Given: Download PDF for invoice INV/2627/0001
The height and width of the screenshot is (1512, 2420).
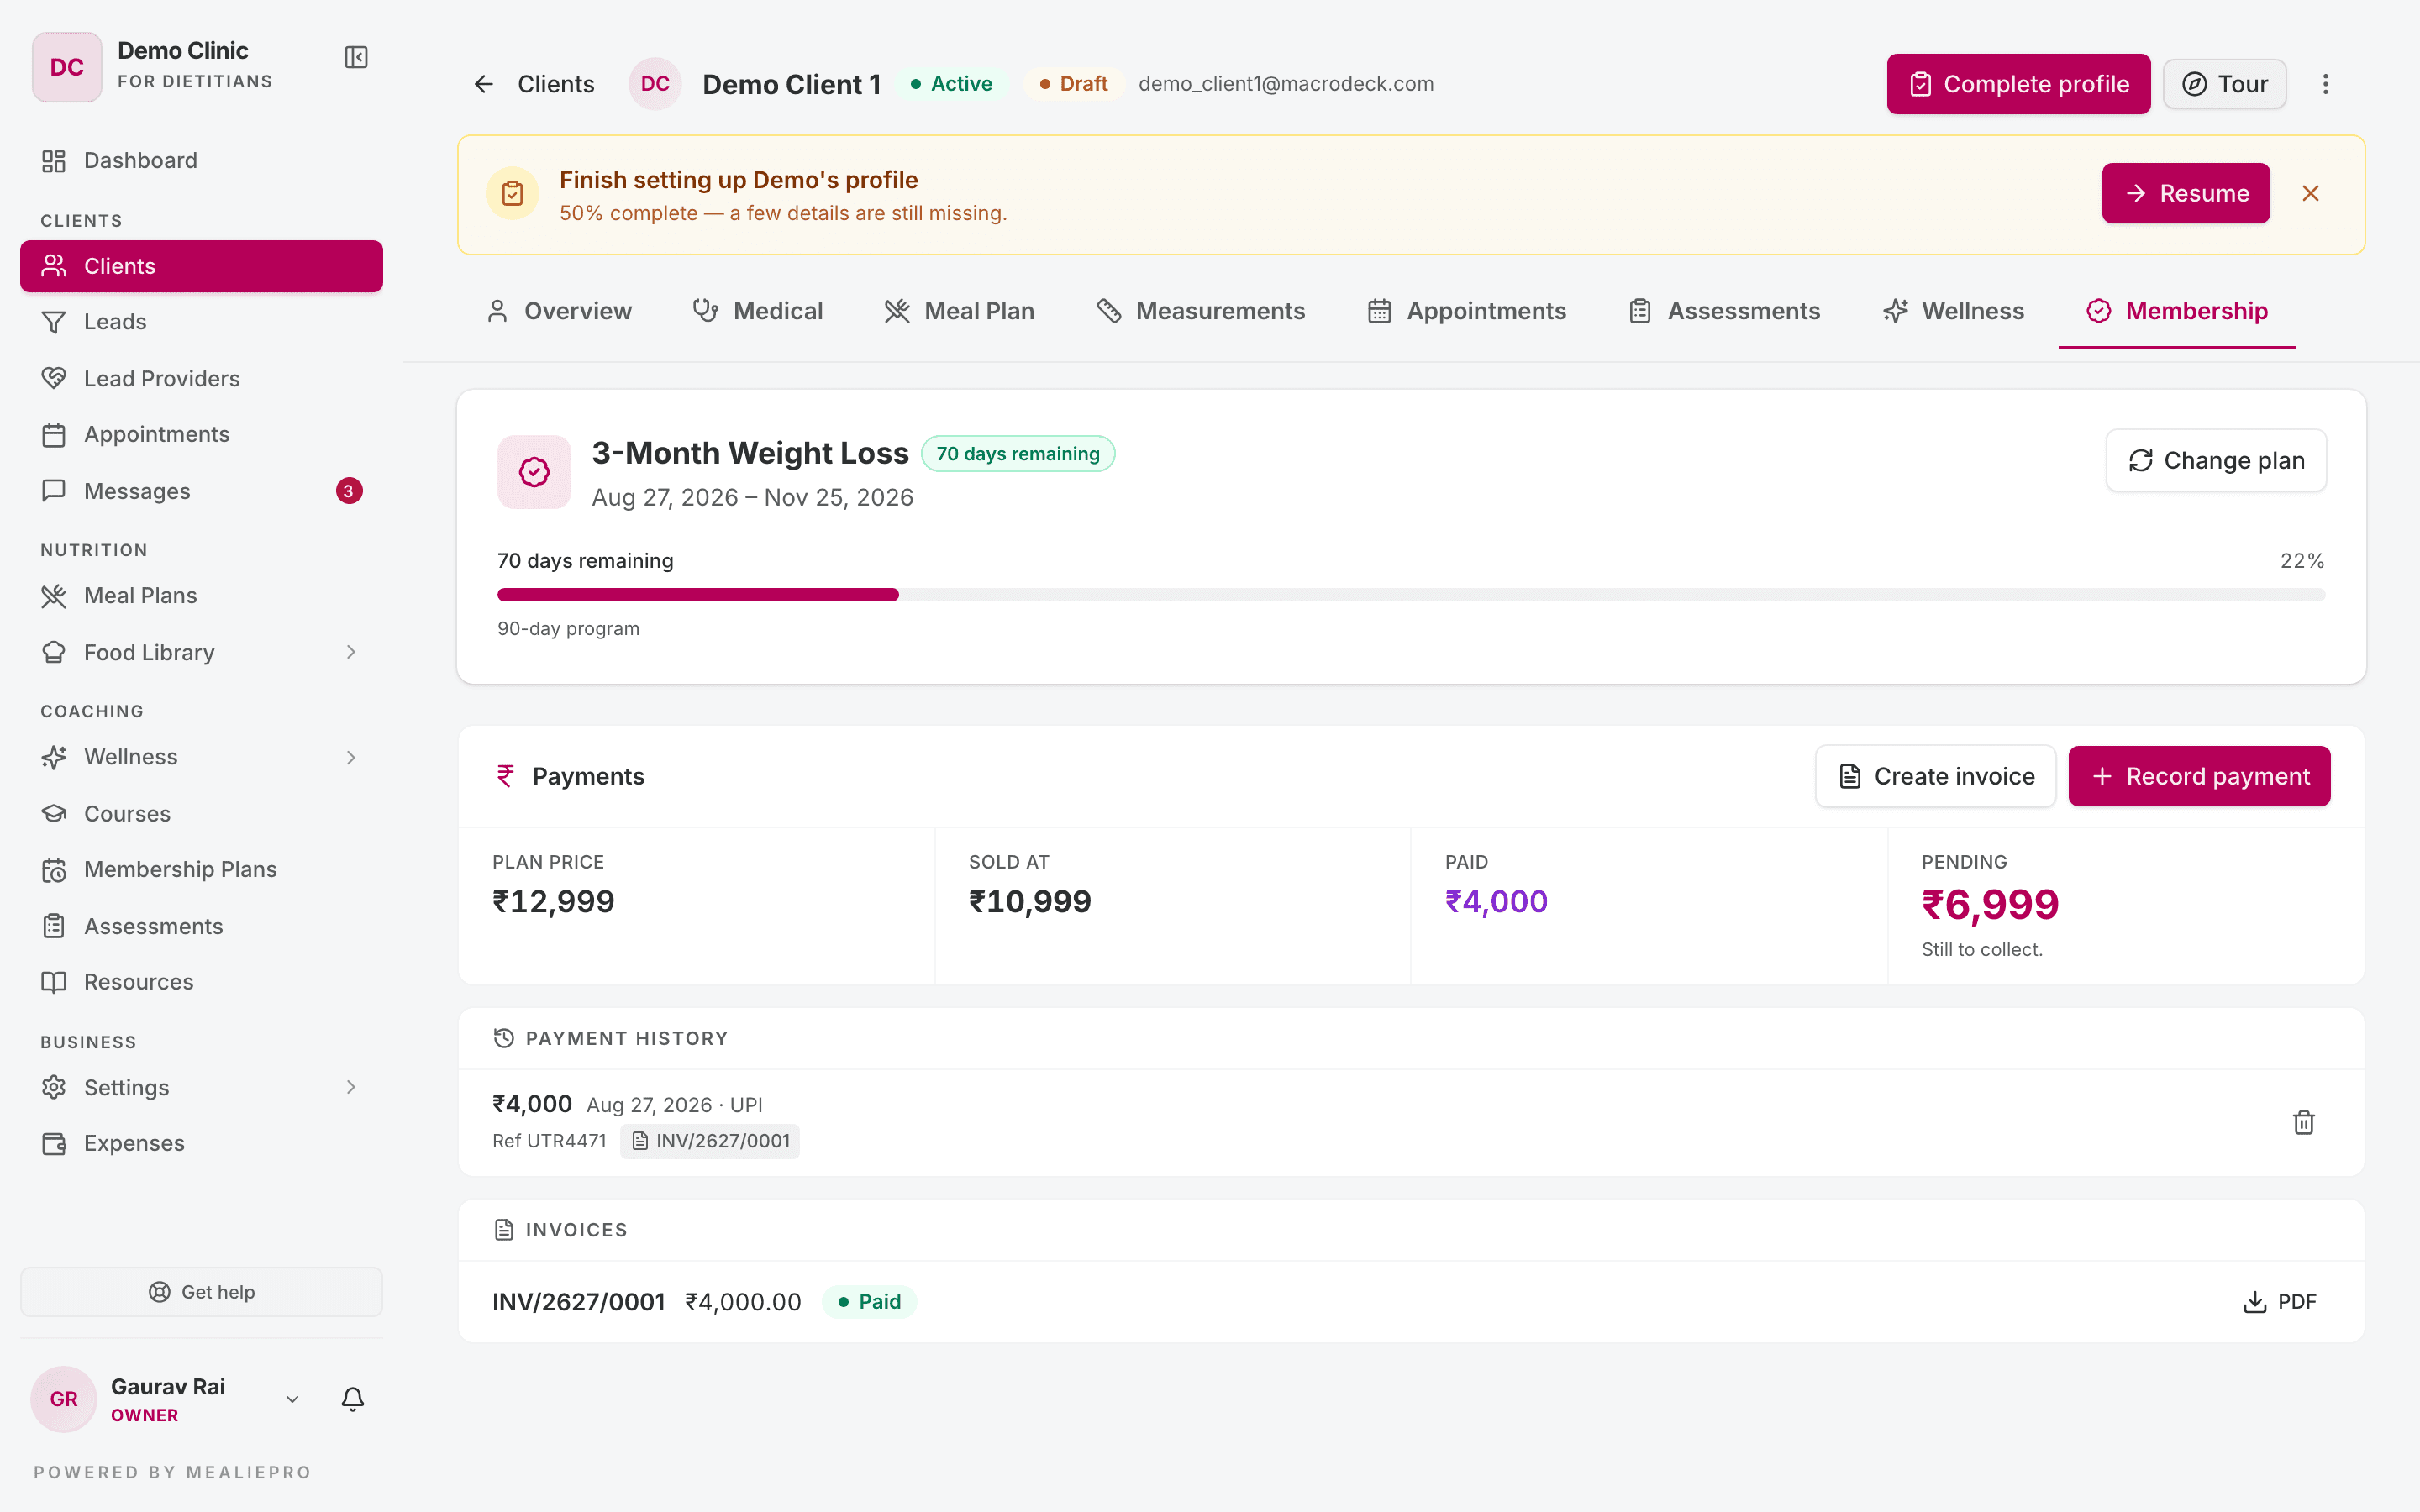Looking at the screenshot, I should (x=2280, y=1301).
